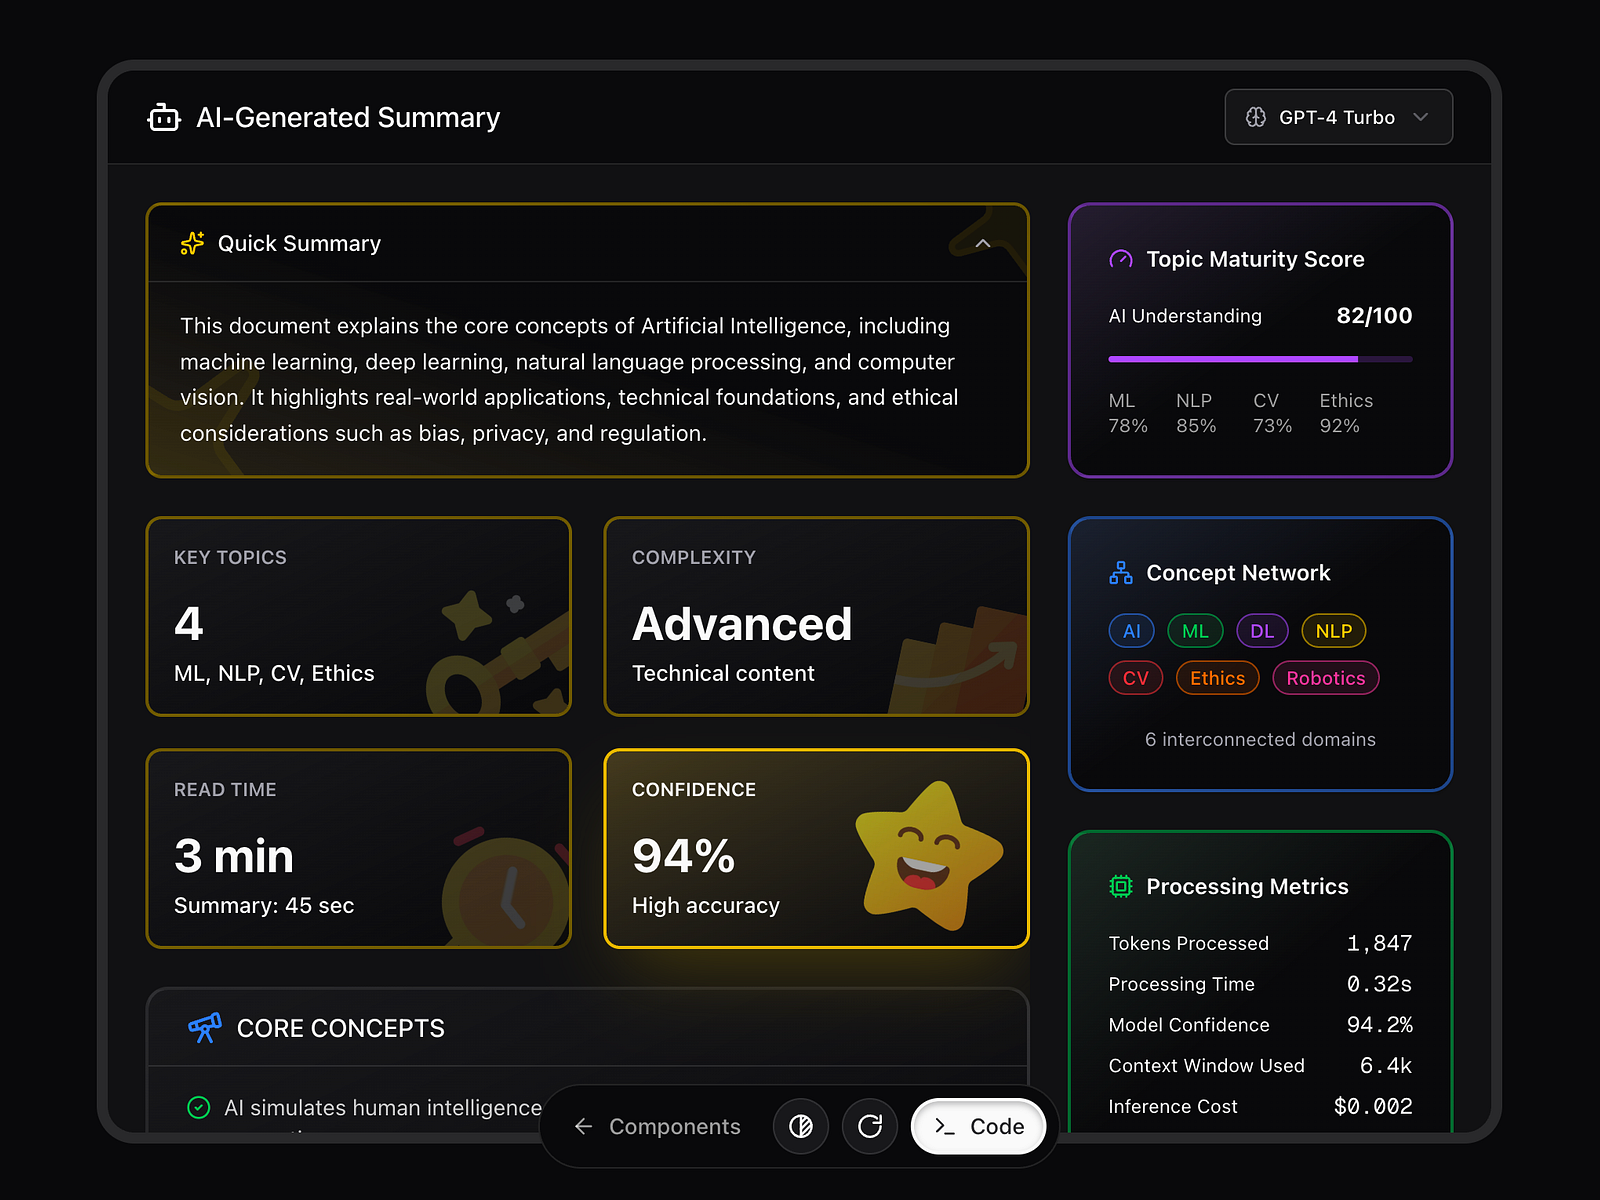Open the Key Topics card
The height and width of the screenshot is (1200, 1600).
pyautogui.click(x=359, y=616)
